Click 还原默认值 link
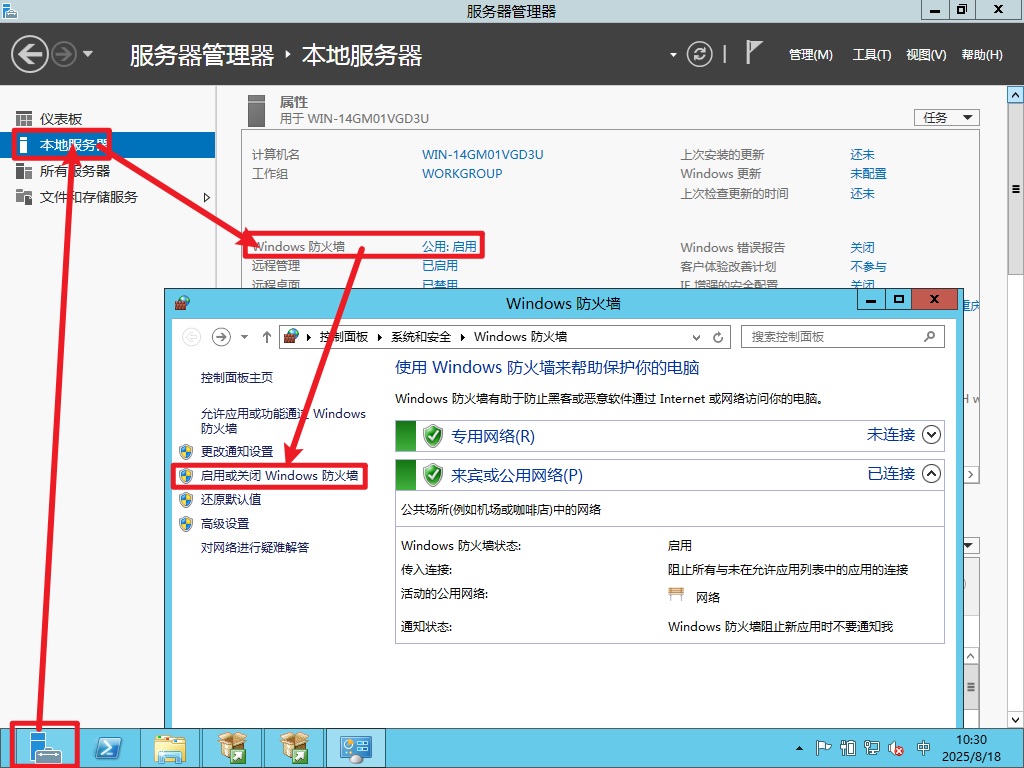1024x768 pixels. (231, 500)
